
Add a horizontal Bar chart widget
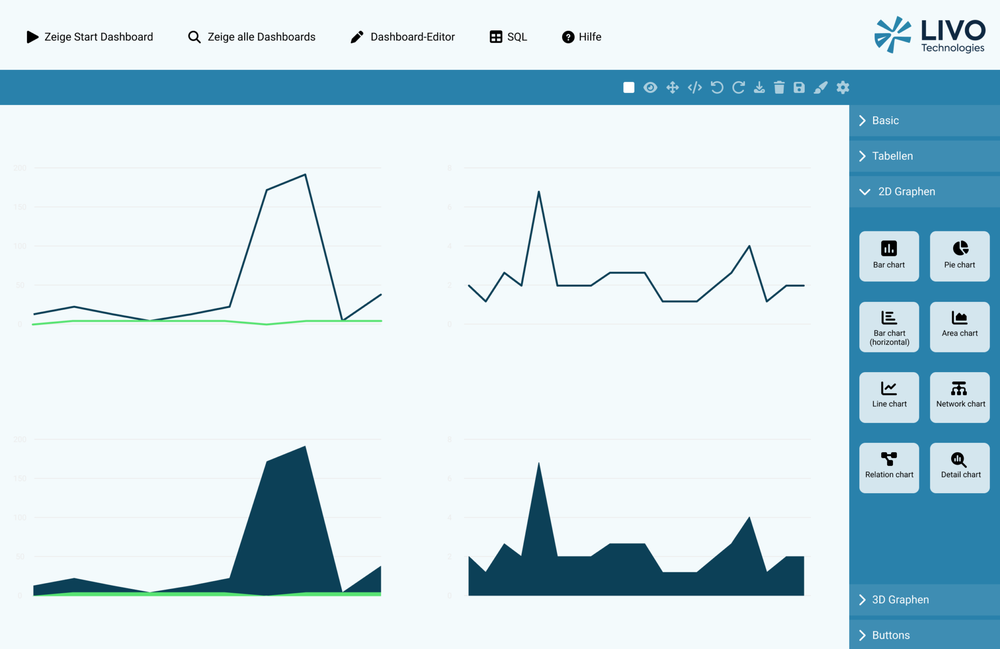click(889, 326)
